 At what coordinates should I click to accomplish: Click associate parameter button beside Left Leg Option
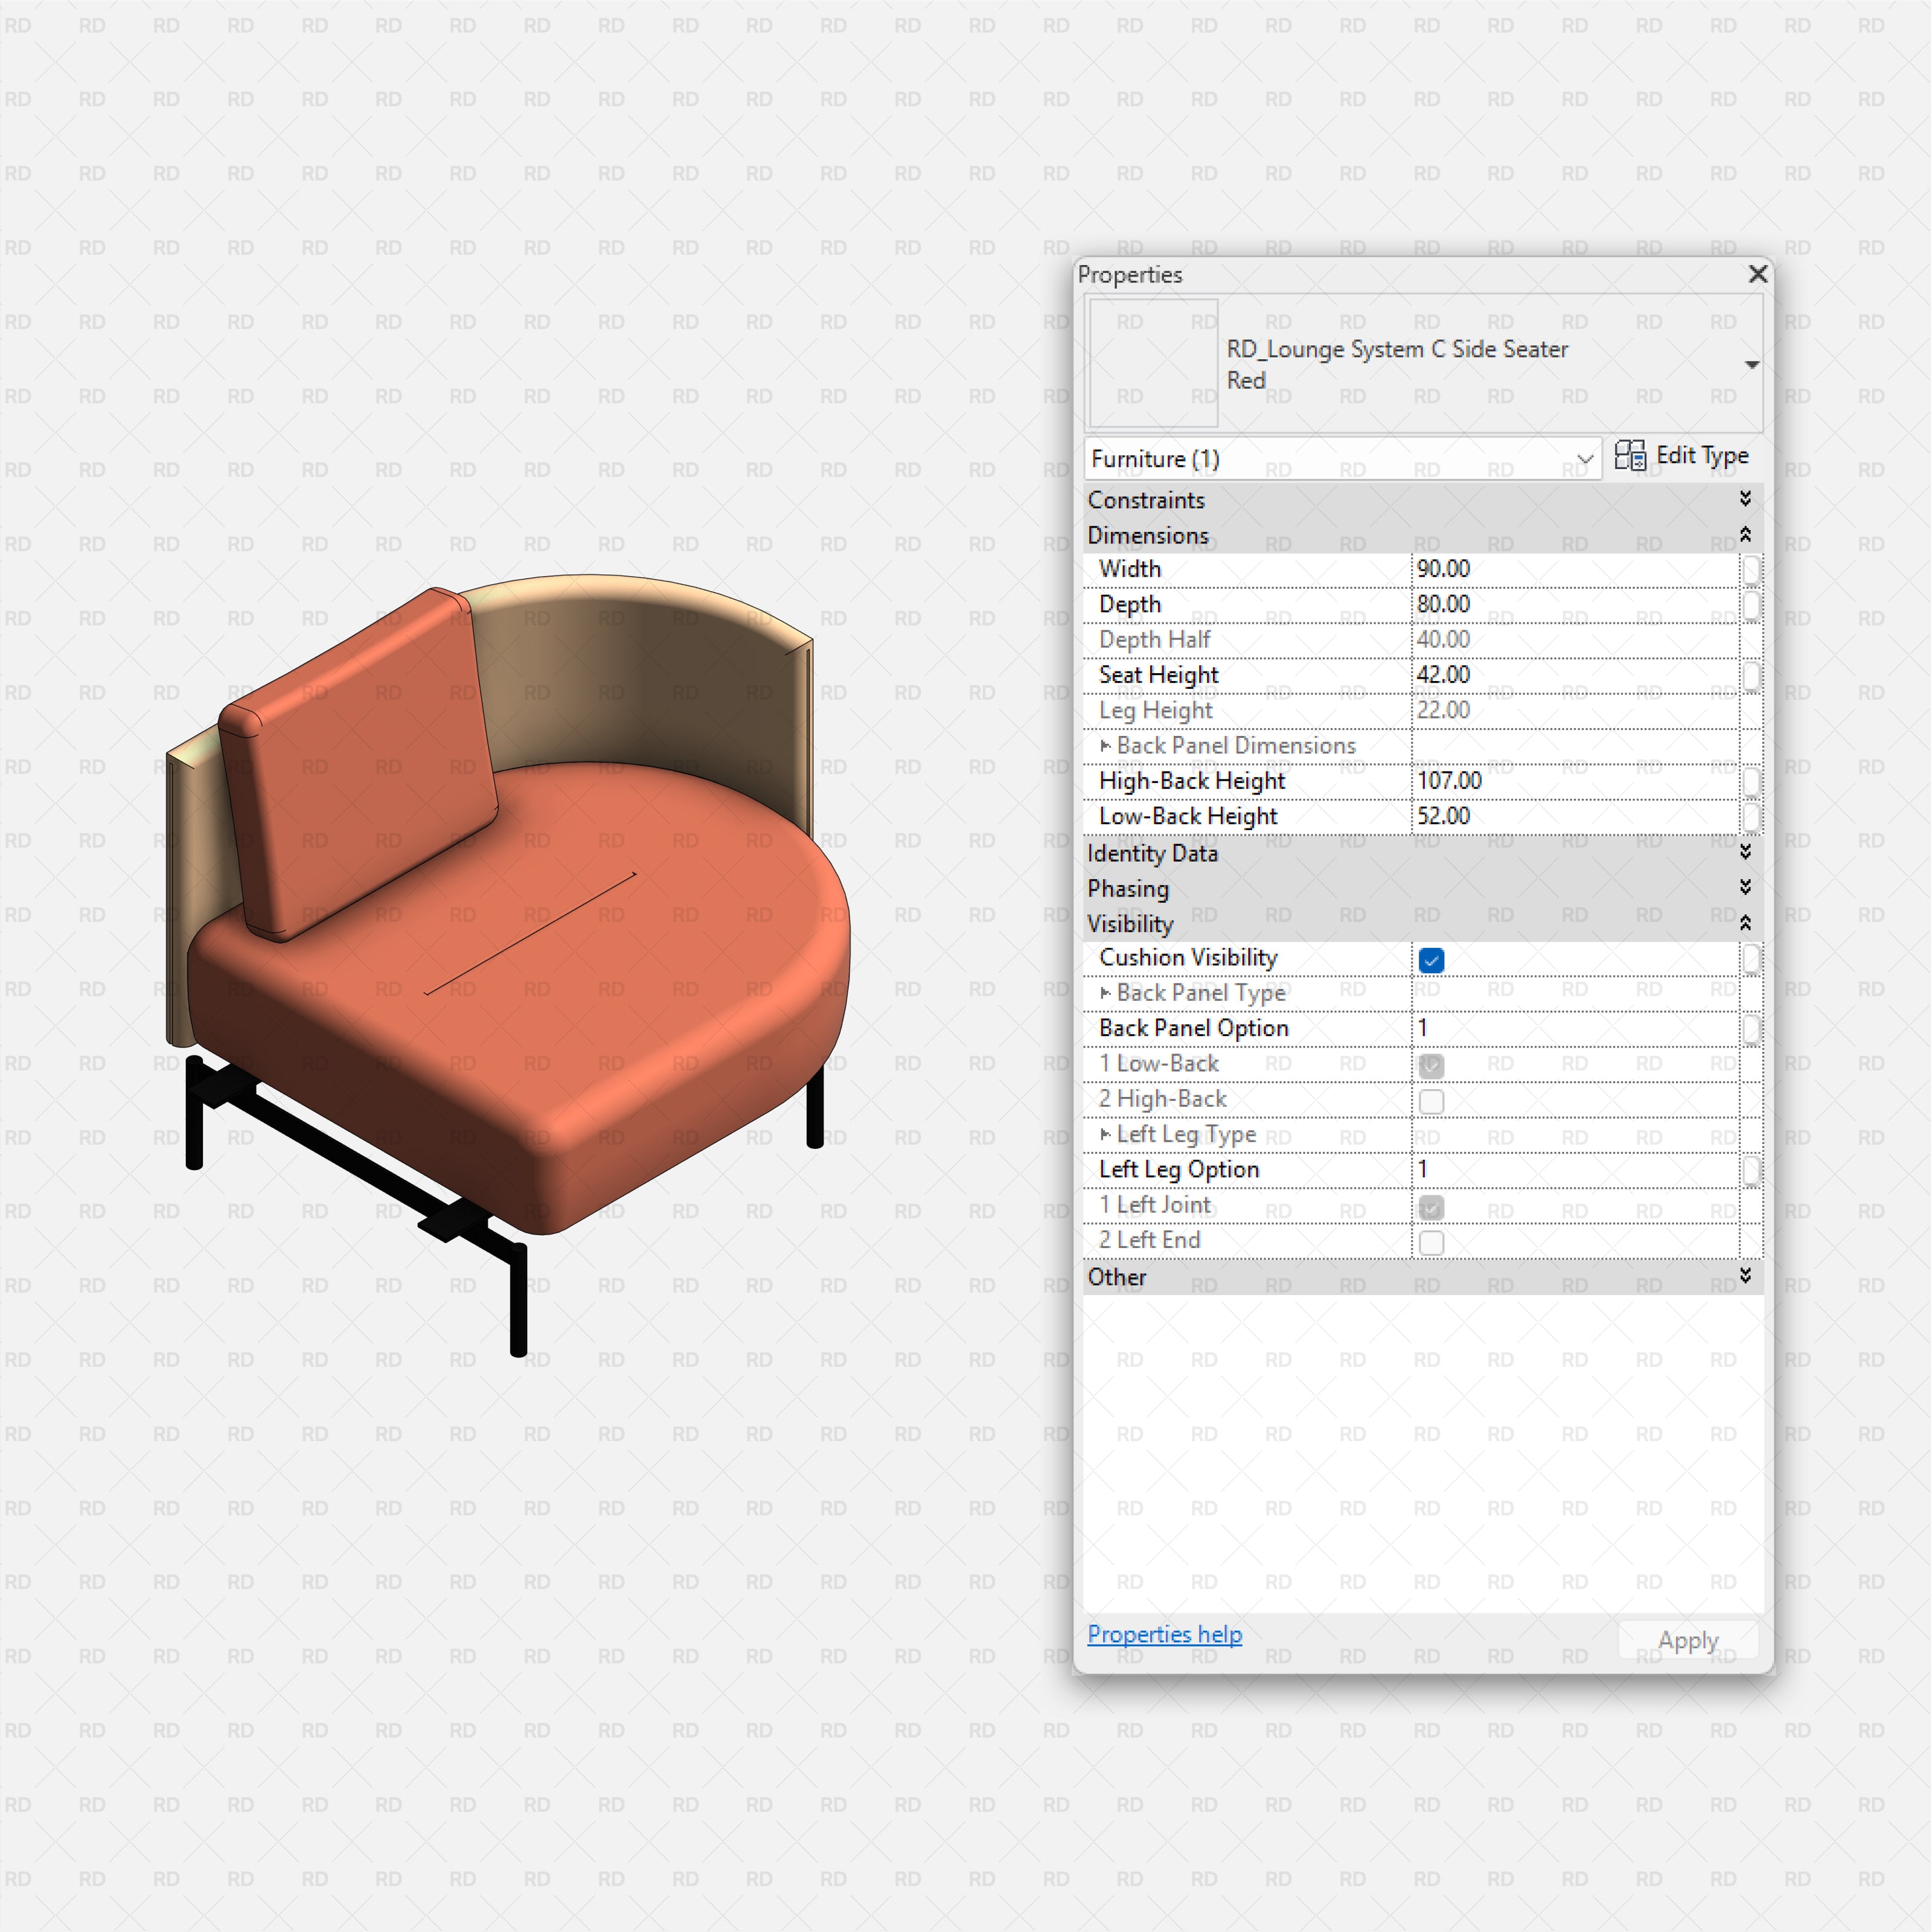1751,1169
